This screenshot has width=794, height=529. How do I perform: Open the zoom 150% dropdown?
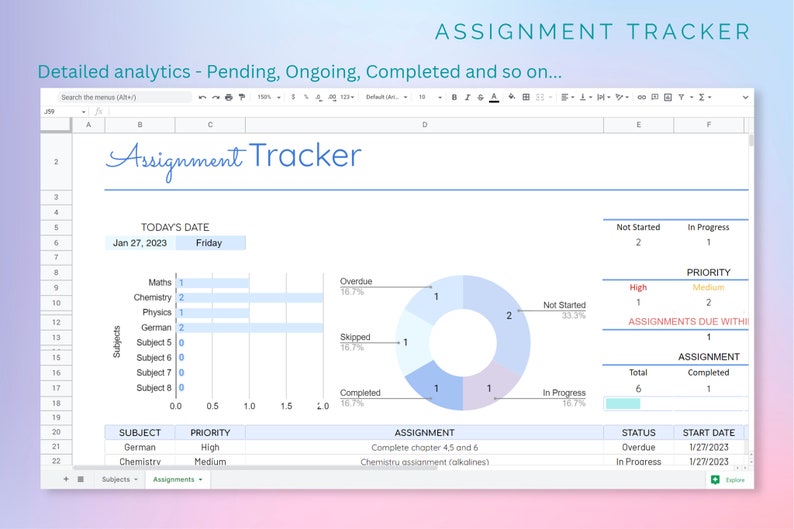269,97
